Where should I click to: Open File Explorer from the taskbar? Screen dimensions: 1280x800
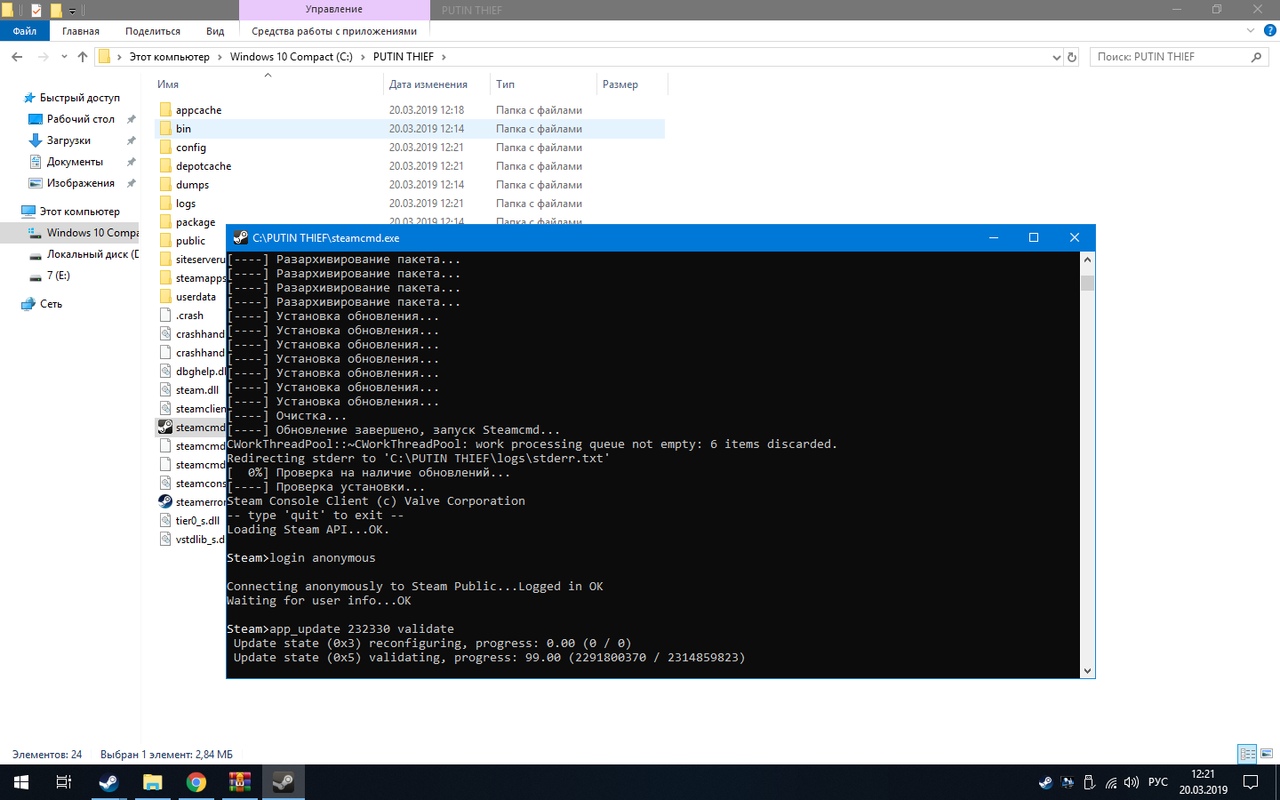[151, 782]
